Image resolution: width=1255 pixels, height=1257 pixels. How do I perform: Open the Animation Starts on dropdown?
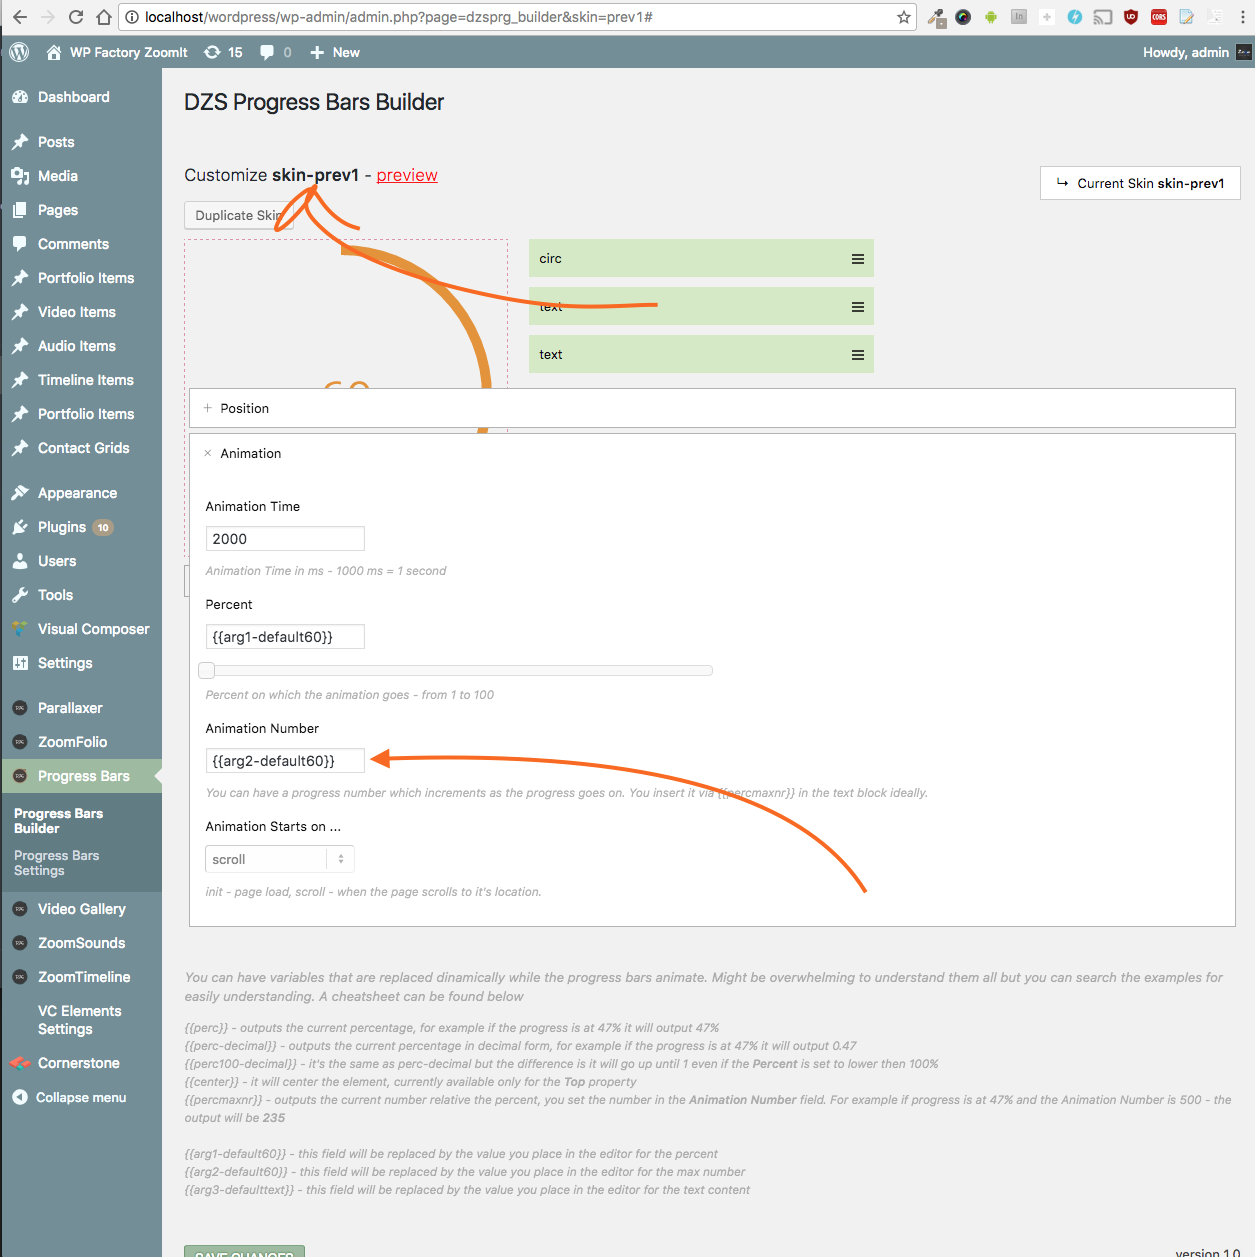(x=279, y=859)
